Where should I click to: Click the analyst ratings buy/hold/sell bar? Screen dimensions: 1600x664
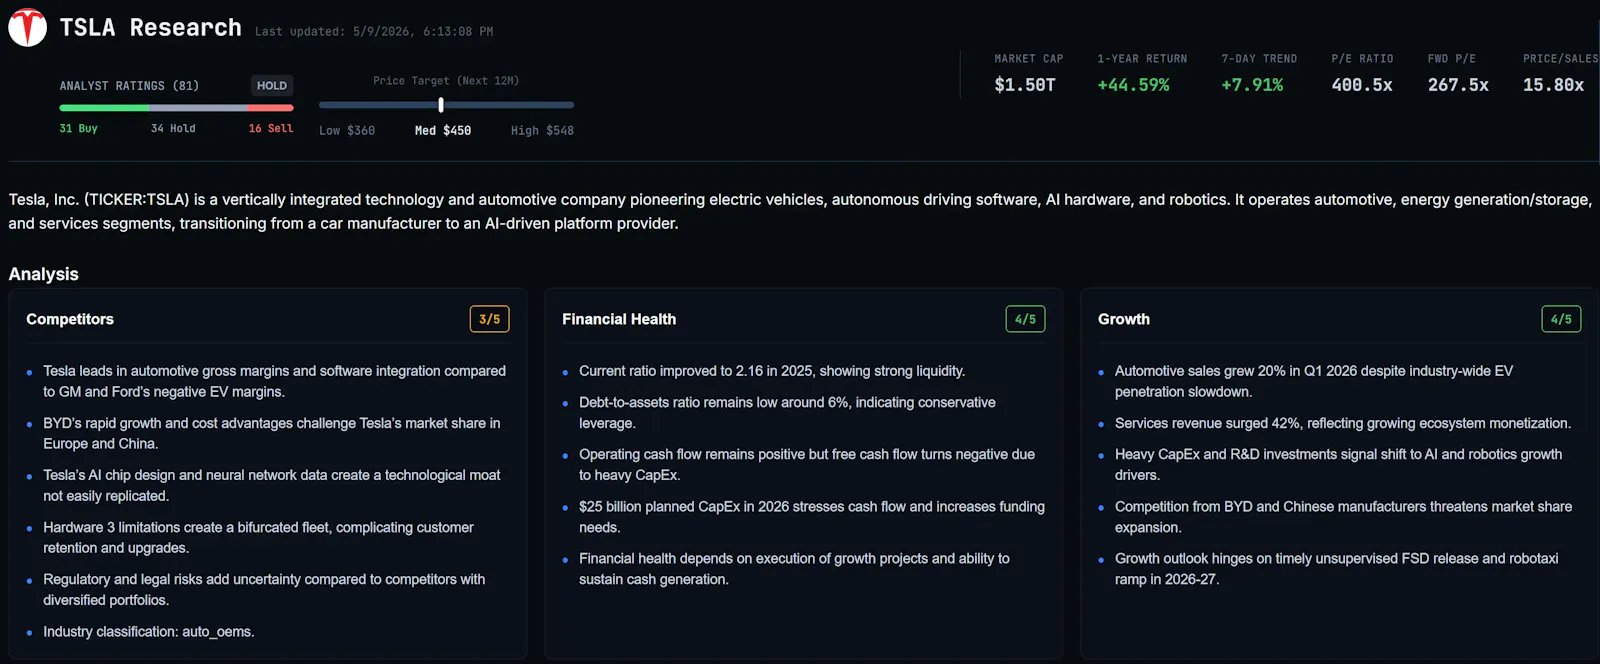coord(176,108)
